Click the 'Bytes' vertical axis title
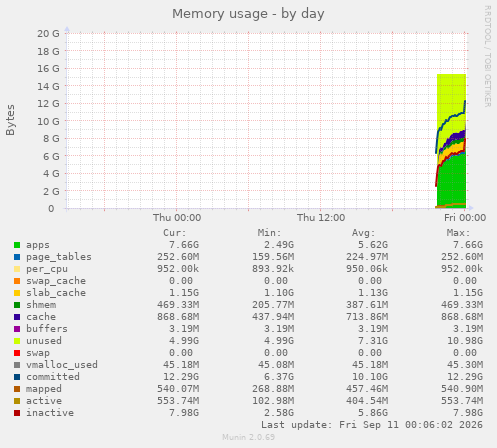This screenshot has width=497, height=448. pos(10,120)
